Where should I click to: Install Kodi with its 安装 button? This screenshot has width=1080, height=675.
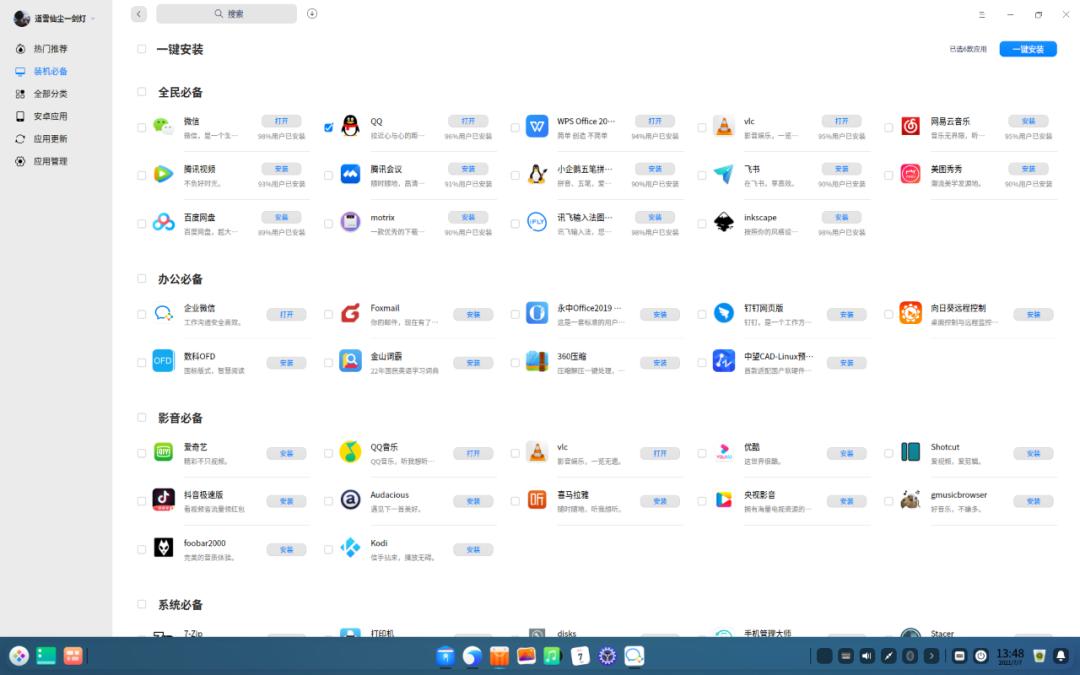[x=473, y=550]
